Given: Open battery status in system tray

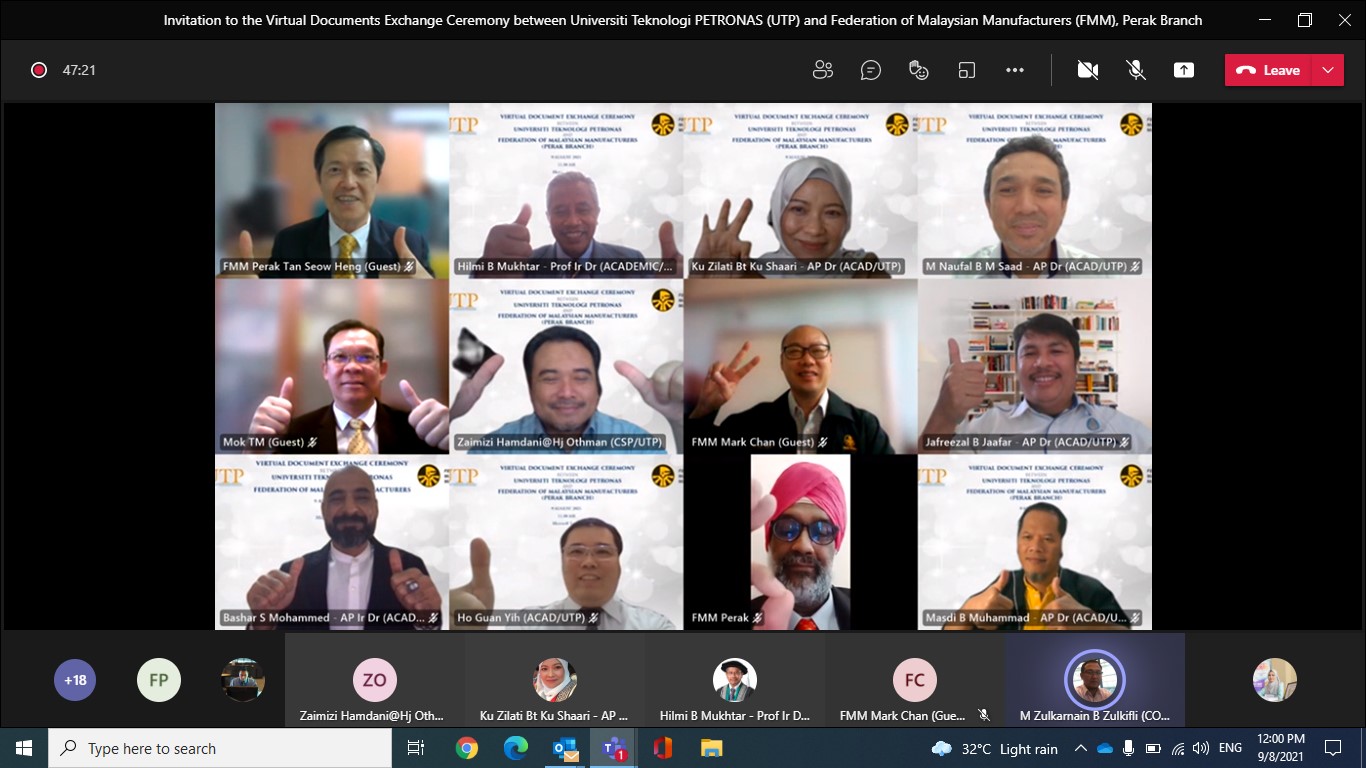Looking at the screenshot, I should (x=1153, y=748).
